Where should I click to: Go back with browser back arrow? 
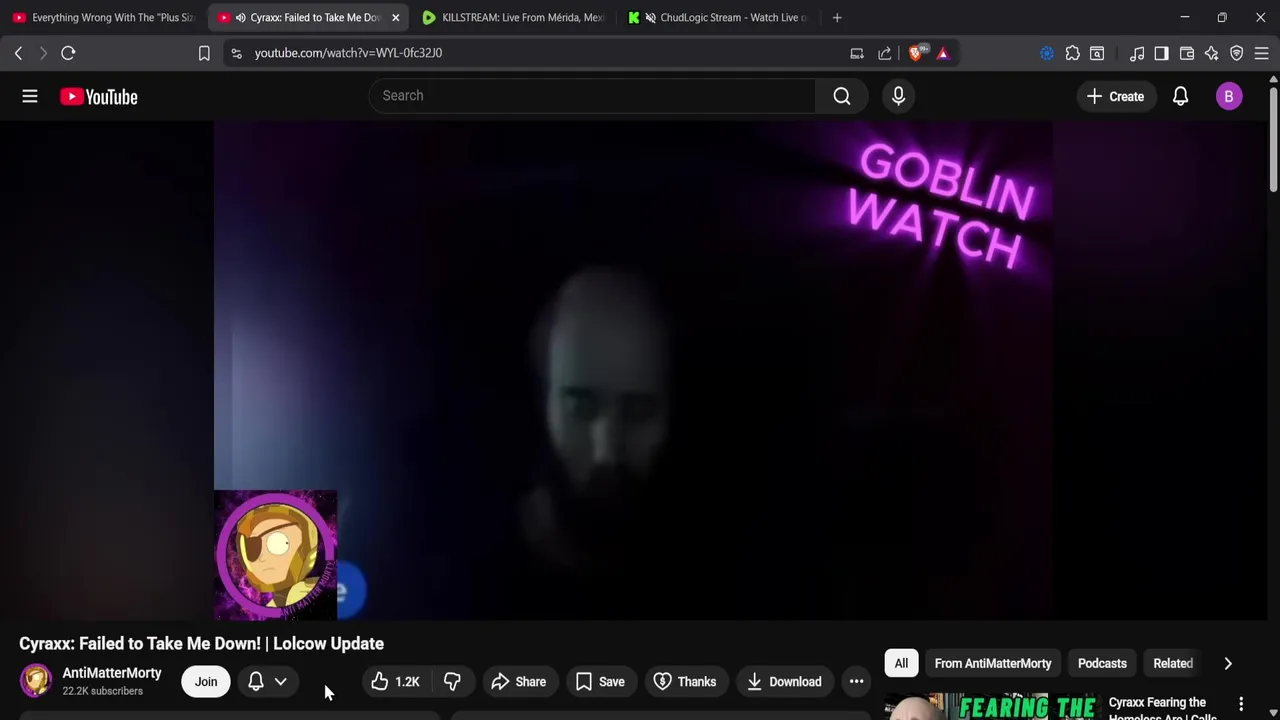point(18,53)
